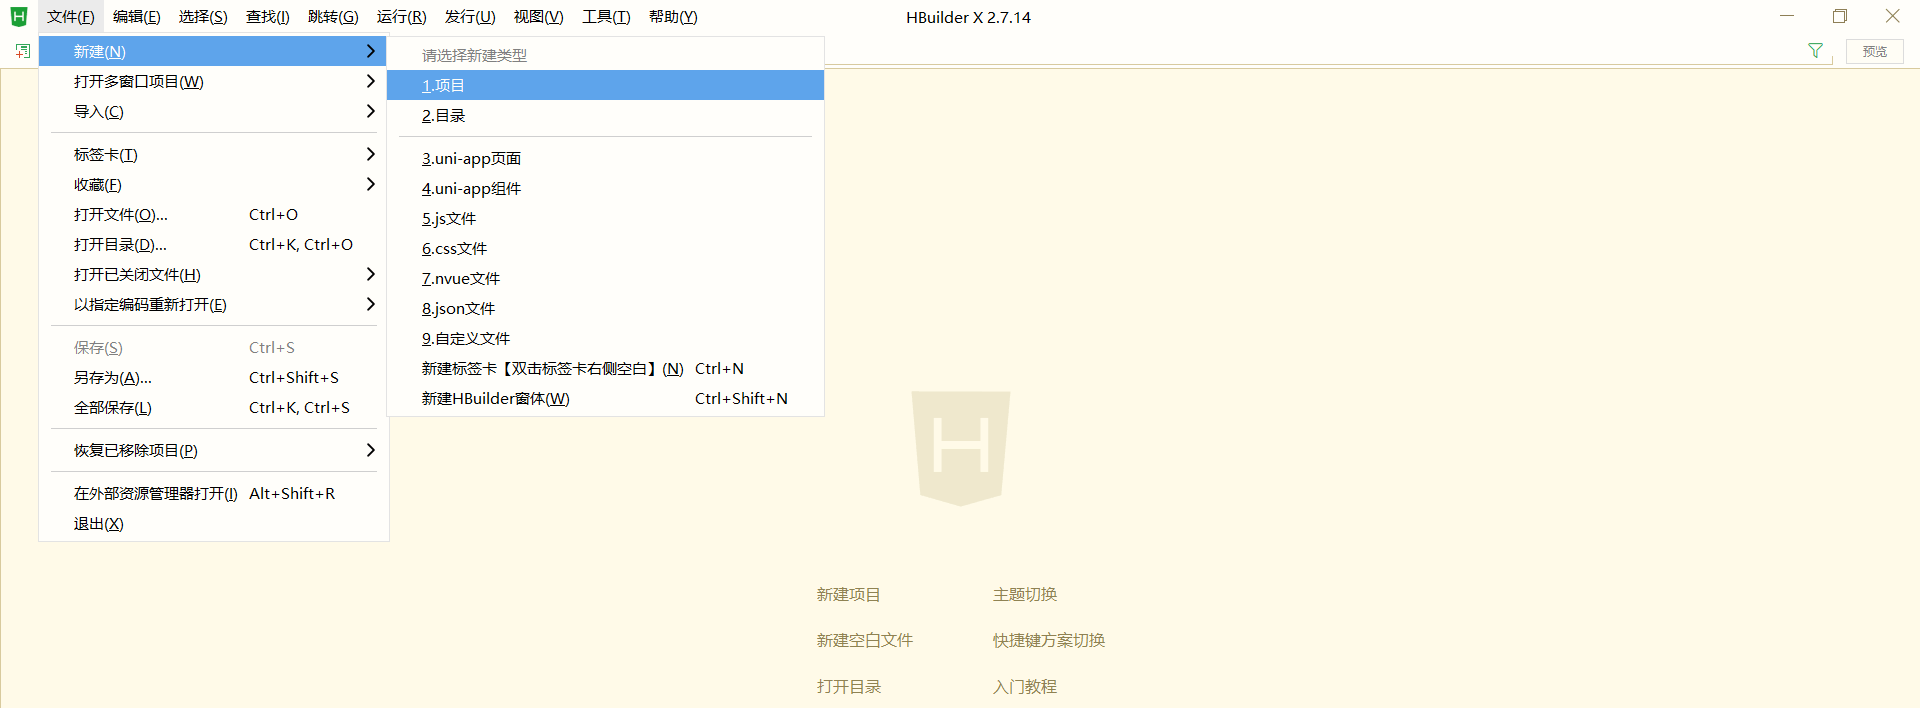
Task: Open the 文件(F) menu
Action: click(70, 17)
